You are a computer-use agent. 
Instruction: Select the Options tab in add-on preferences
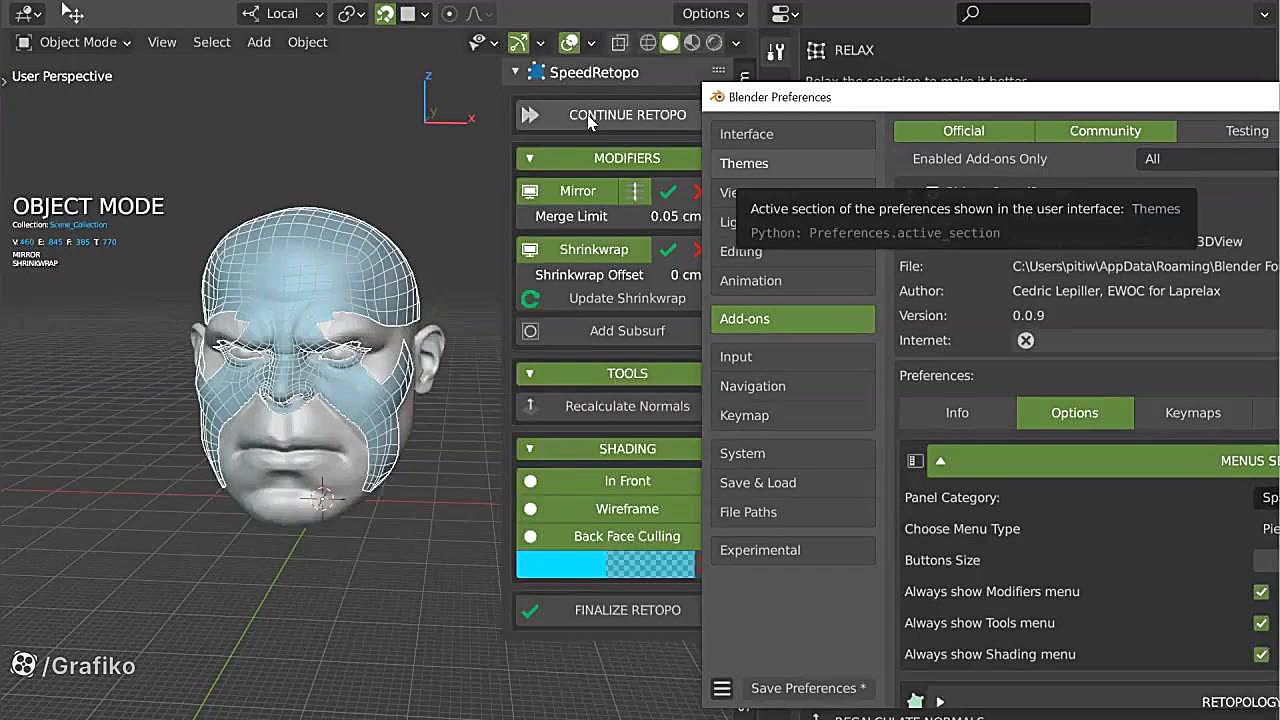(x=1075, y=413)
